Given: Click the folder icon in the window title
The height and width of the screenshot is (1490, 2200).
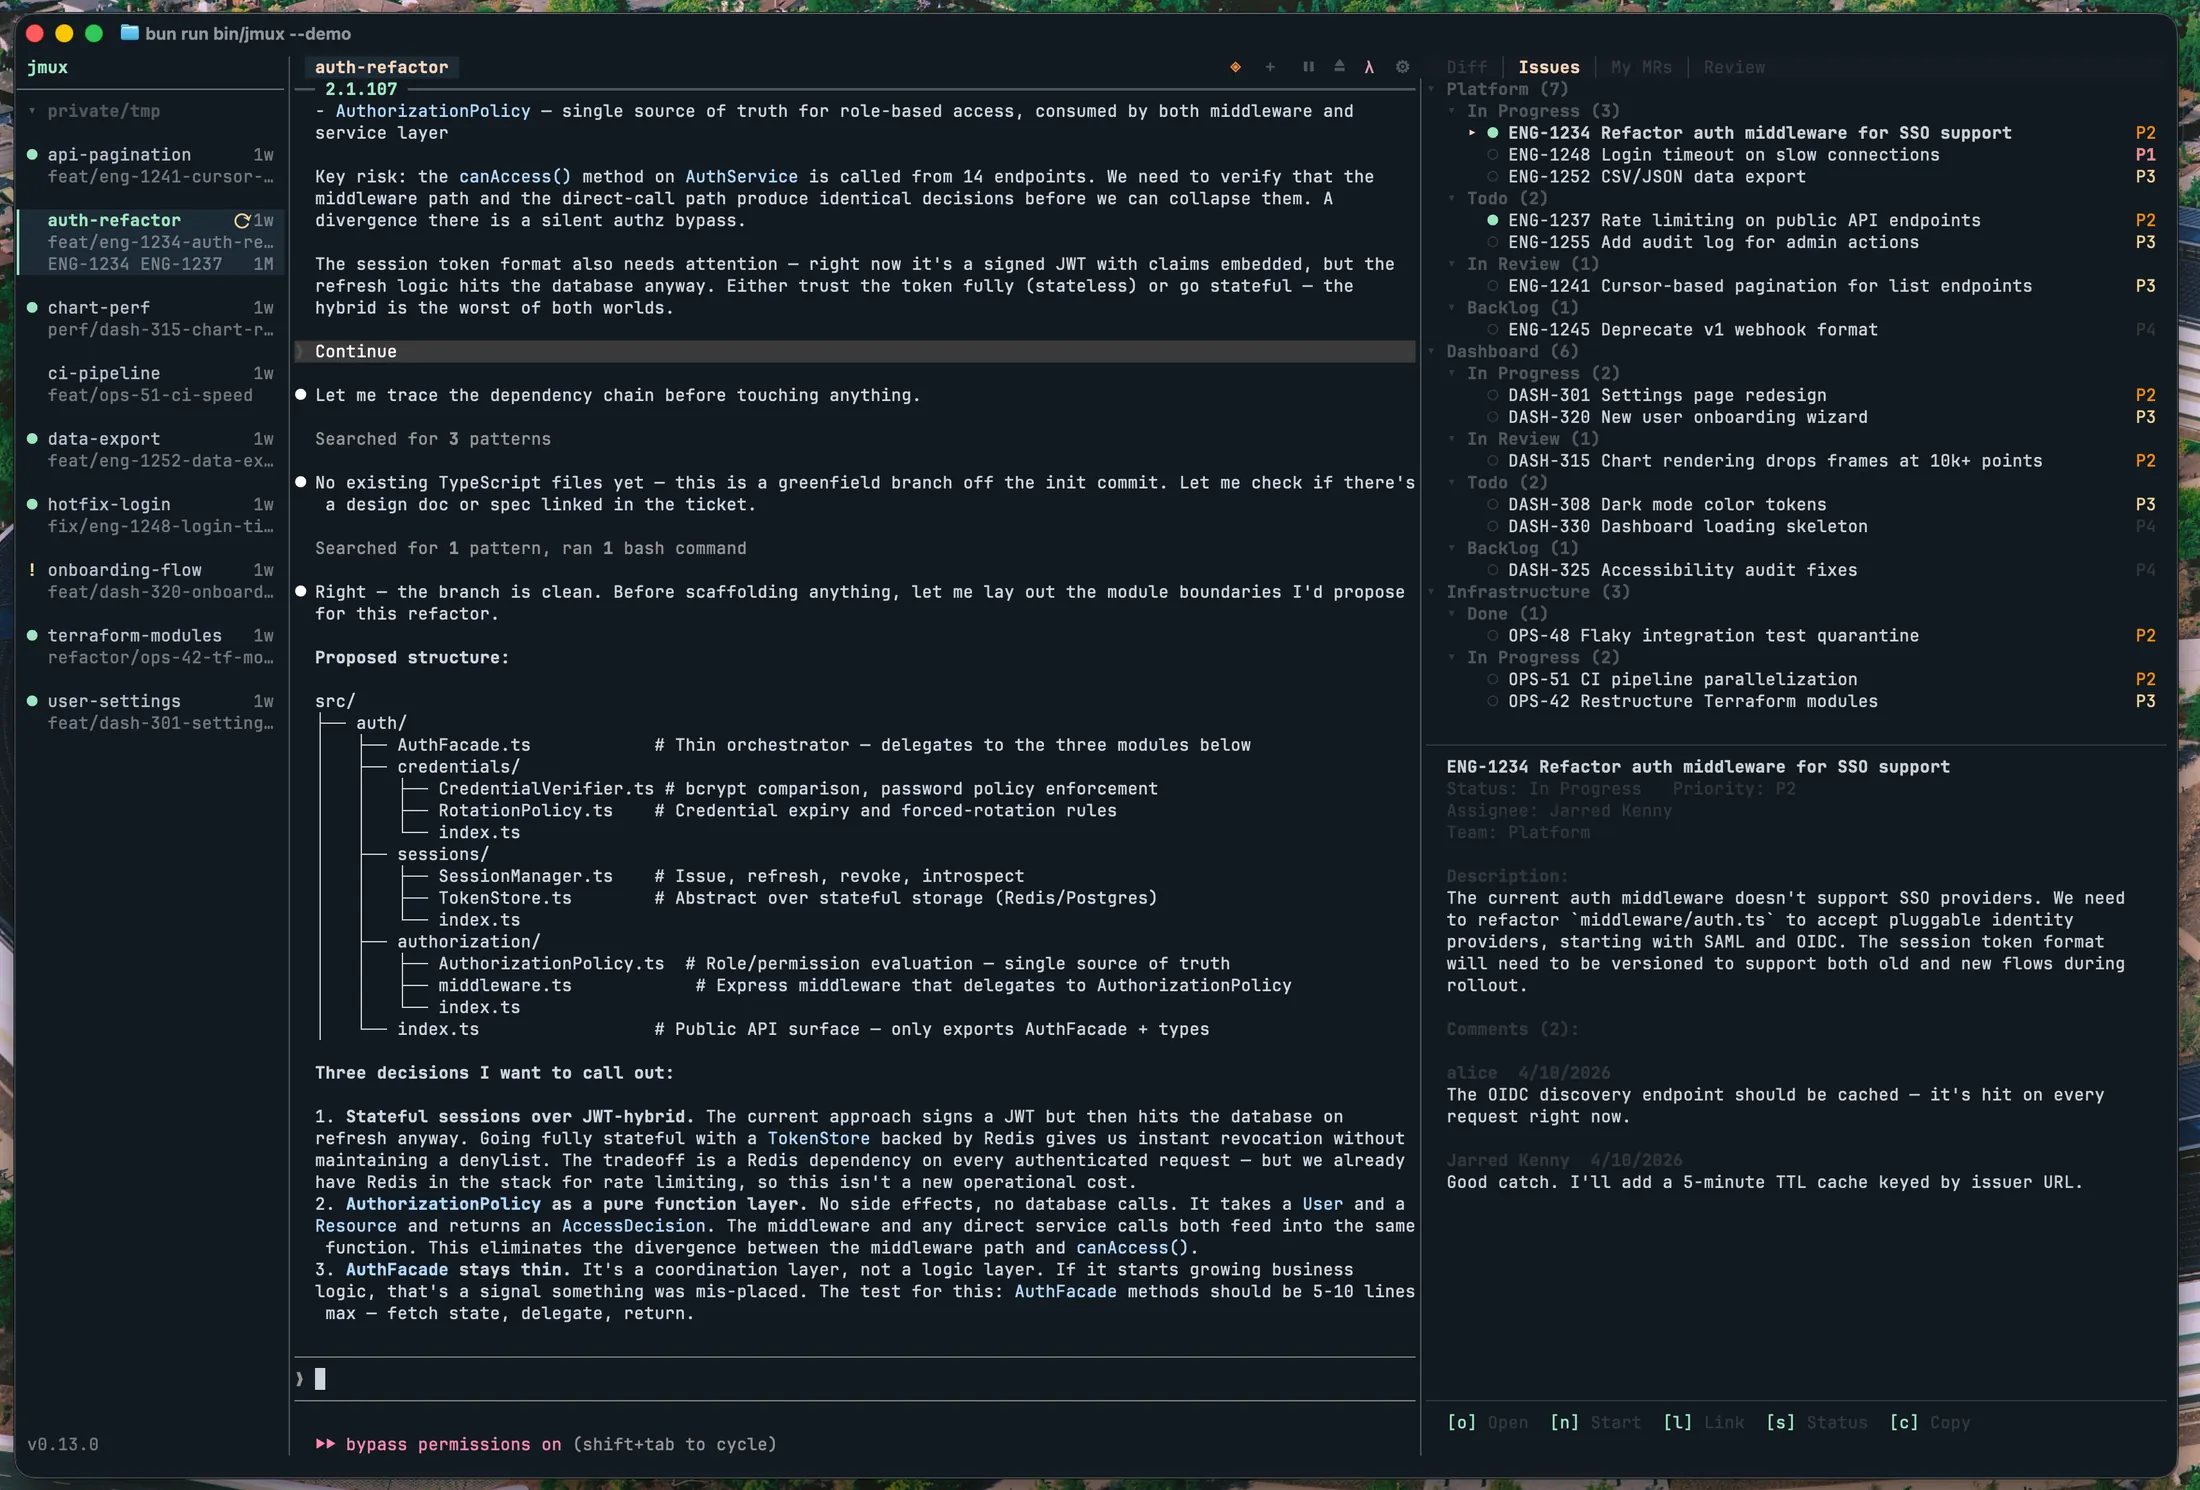Looking at the screenshot, I should [129, 33].
